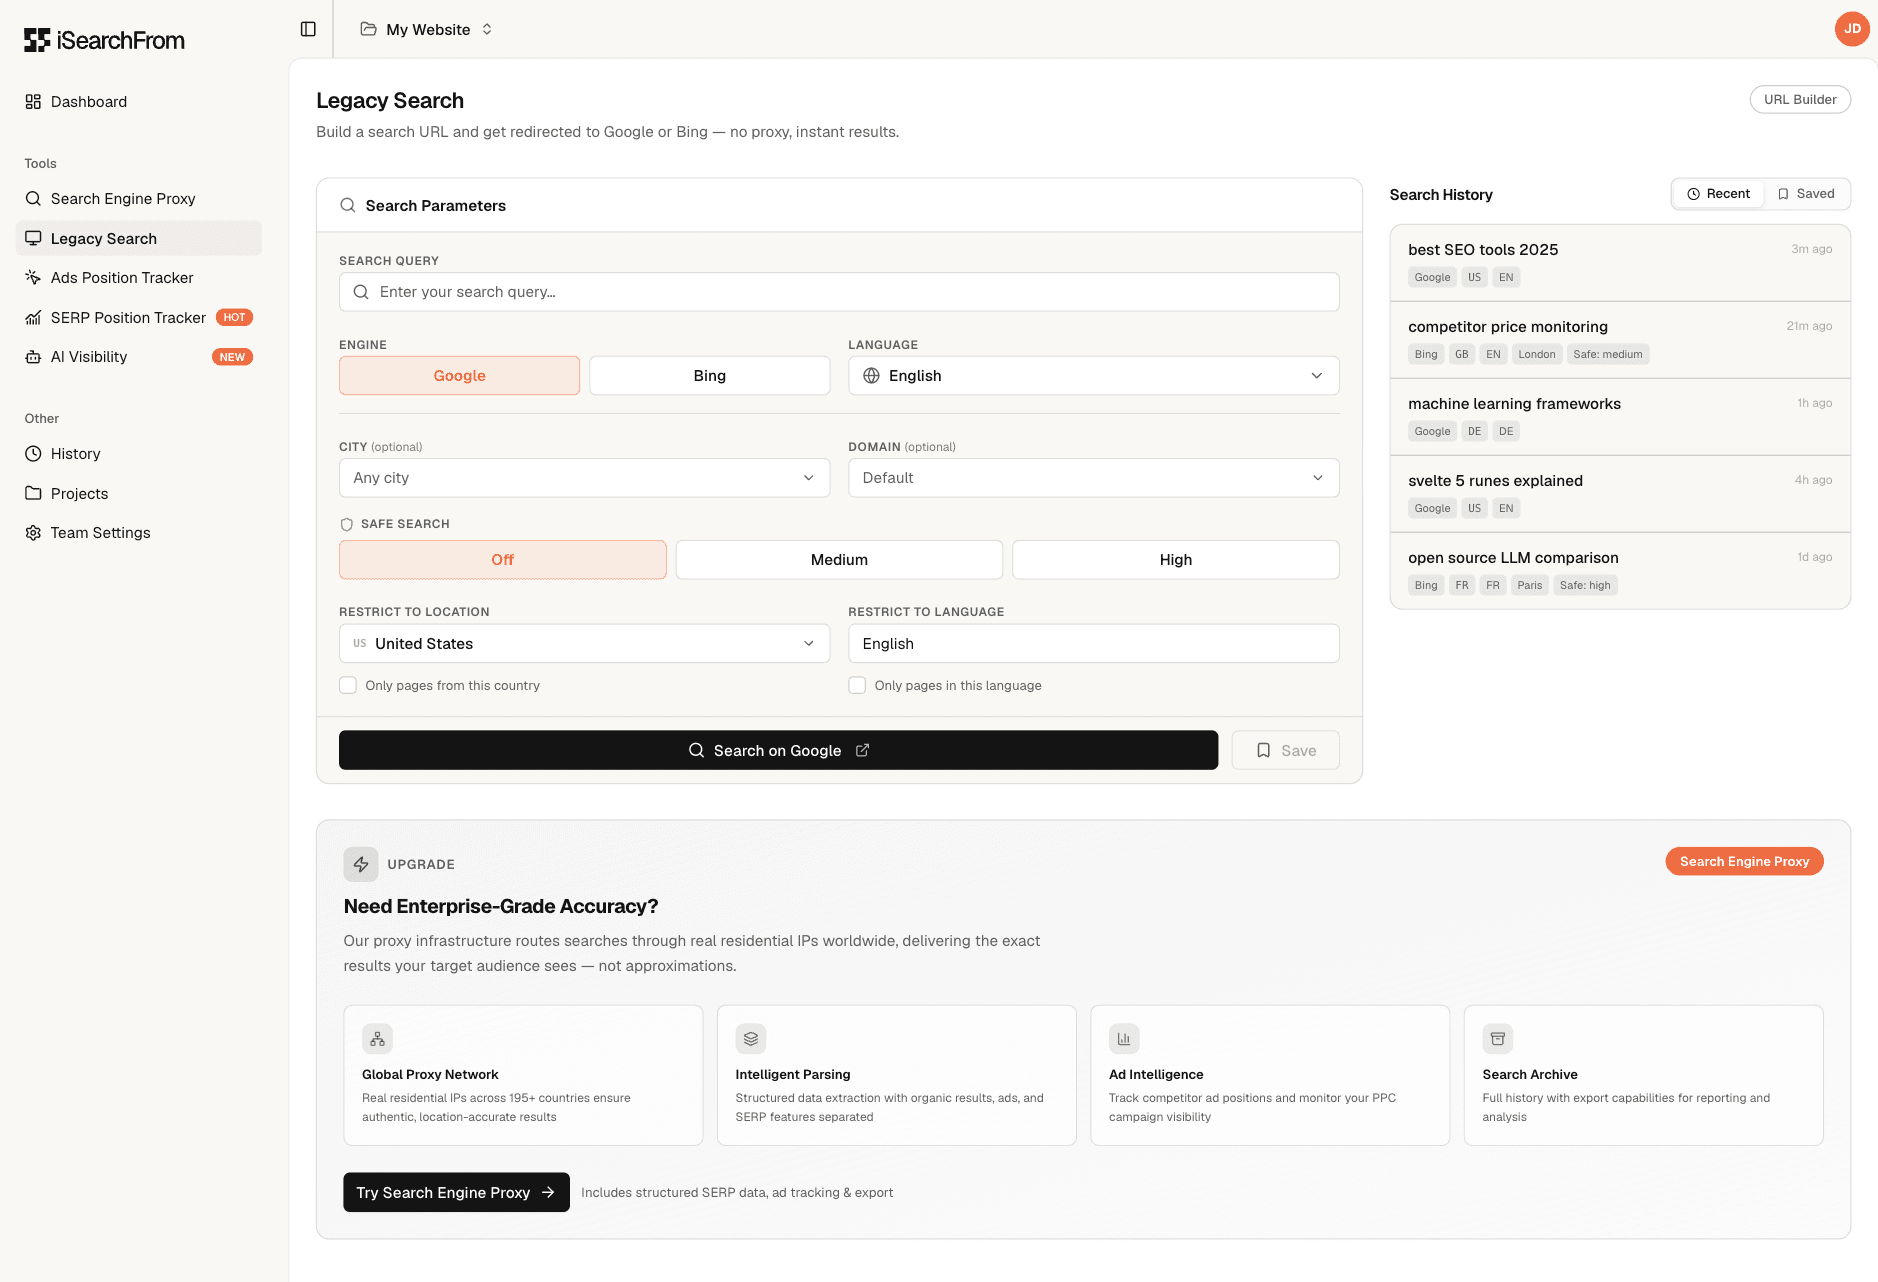The width and height of the screenshot is (1878, 1282).
Task: Open Ads Position Tracker page
Action: tap(139, 278)
